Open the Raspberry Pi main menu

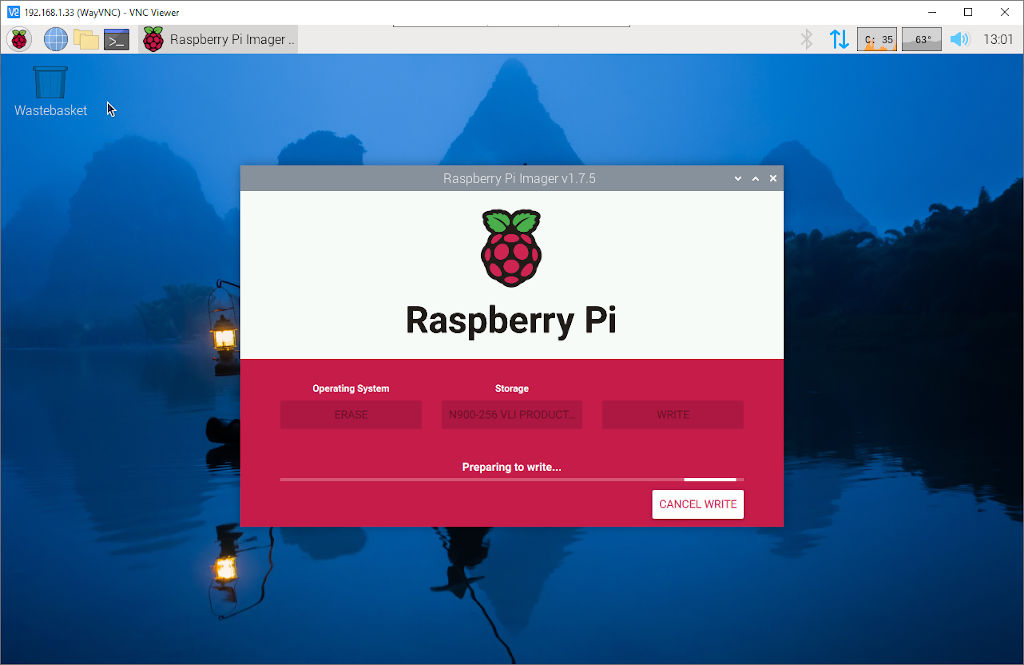click(x=20, y=39)
